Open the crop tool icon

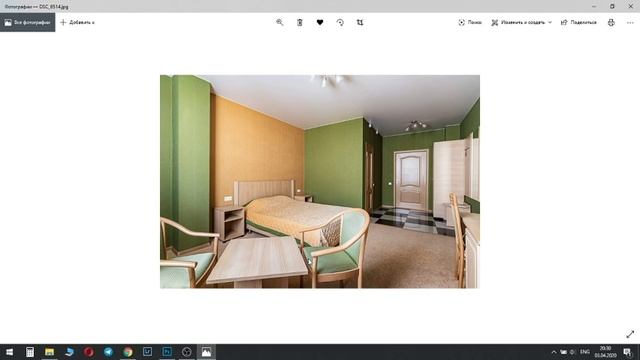click(360, 22)
